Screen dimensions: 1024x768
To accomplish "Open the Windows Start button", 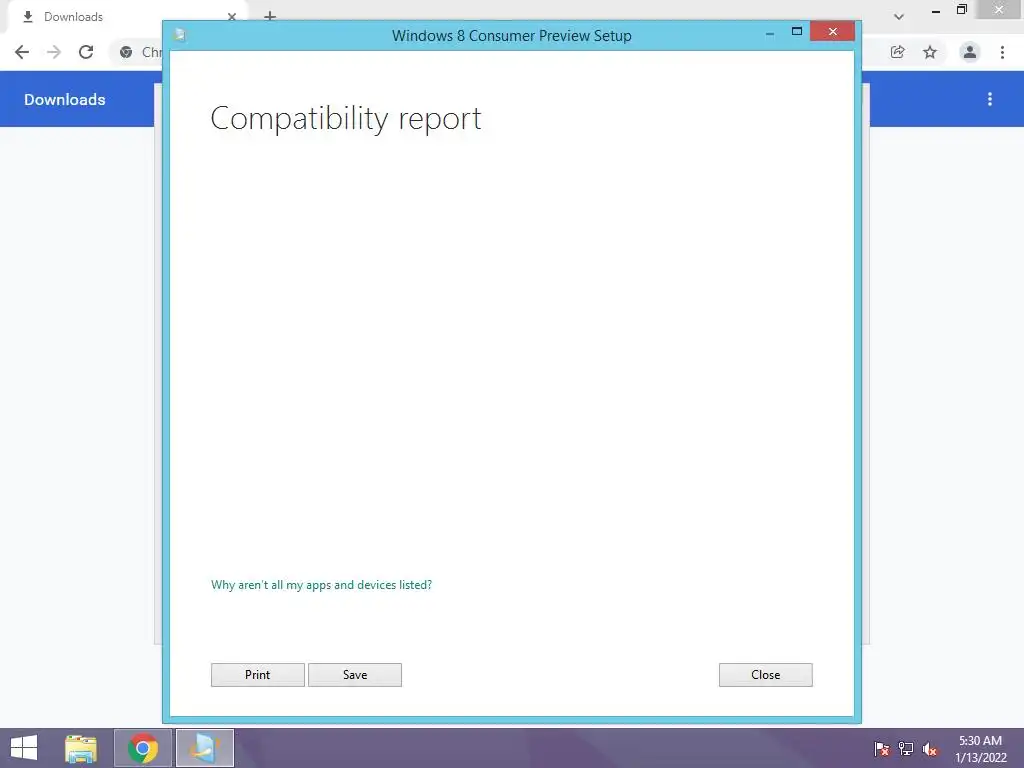I will point(24,748).
